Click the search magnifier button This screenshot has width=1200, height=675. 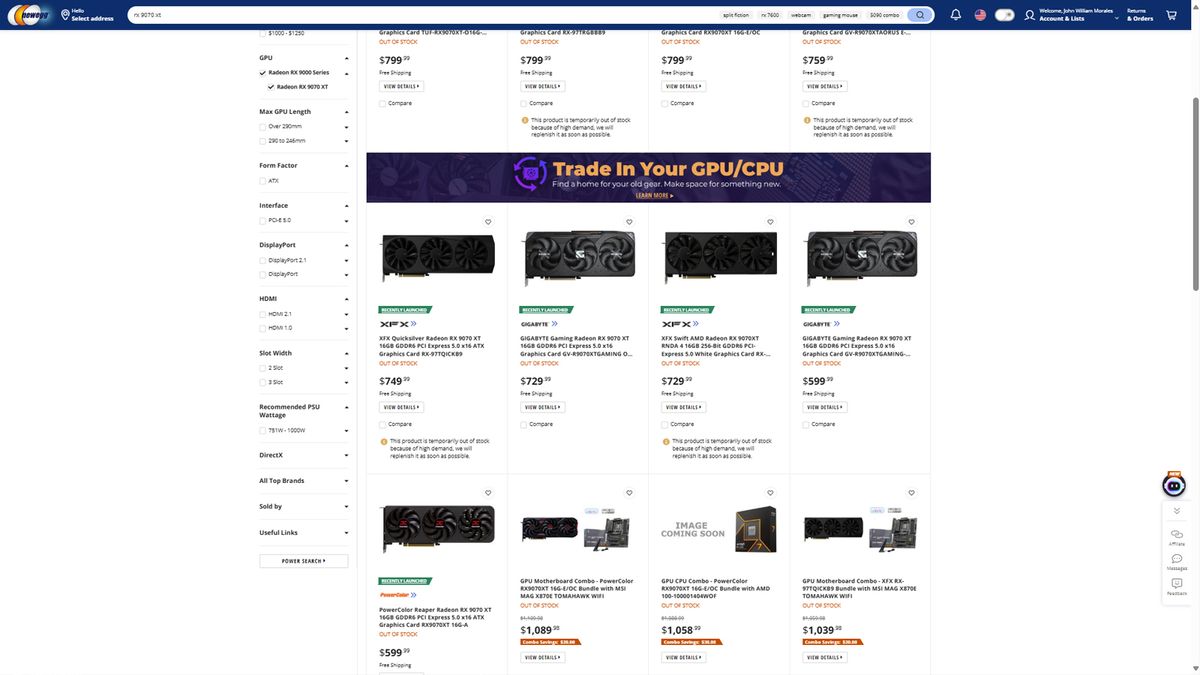(920, 15)
